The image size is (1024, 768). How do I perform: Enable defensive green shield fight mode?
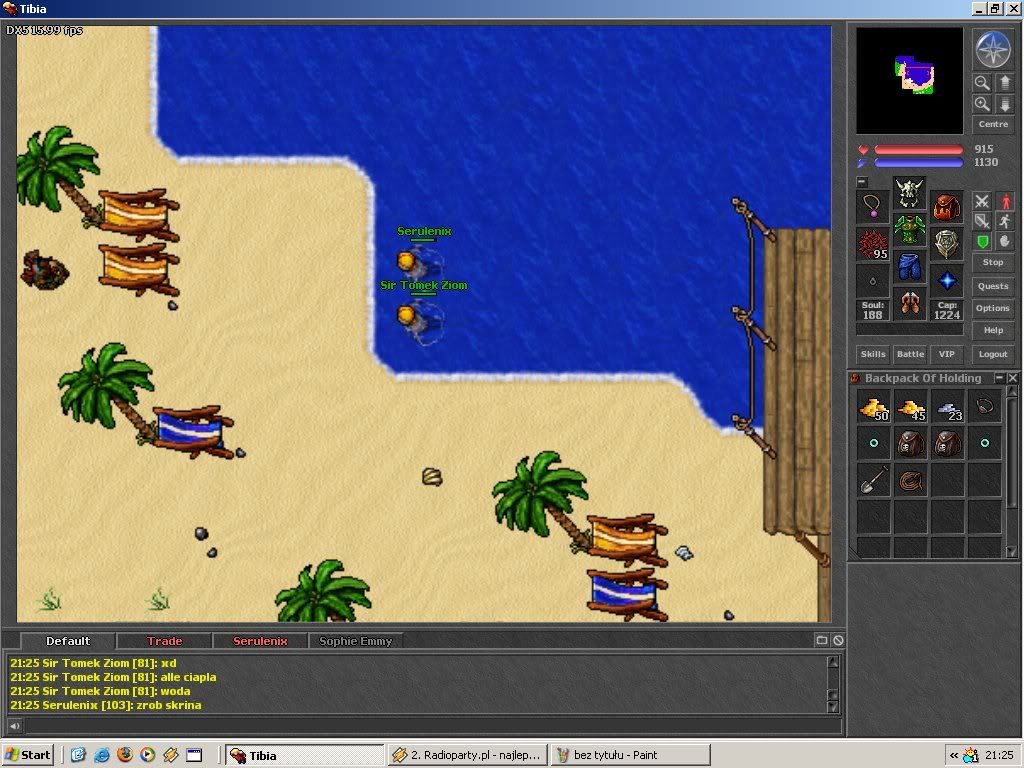982,242
